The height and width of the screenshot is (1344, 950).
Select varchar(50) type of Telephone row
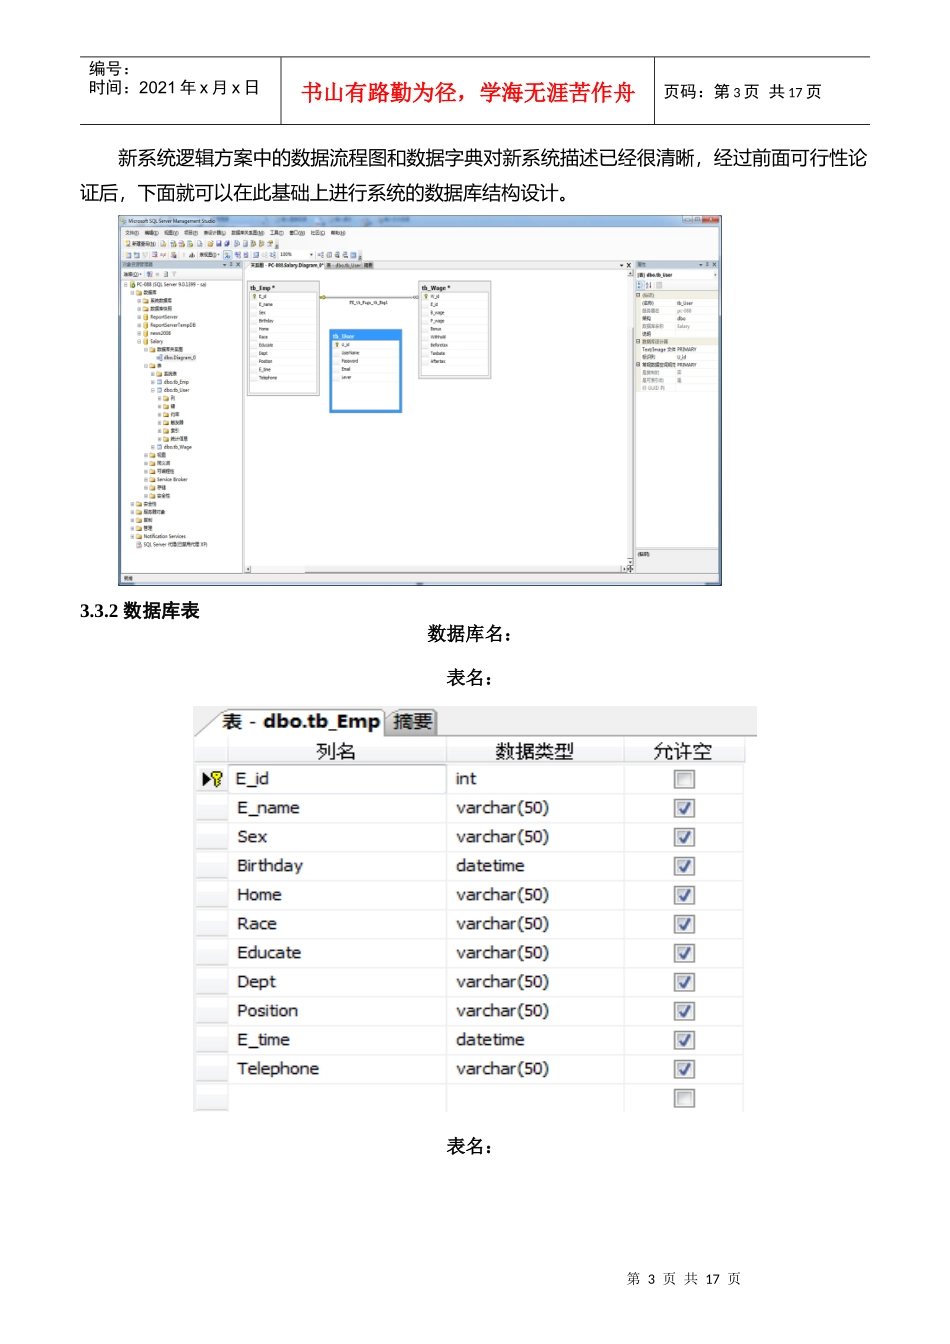click(535, 1069)
